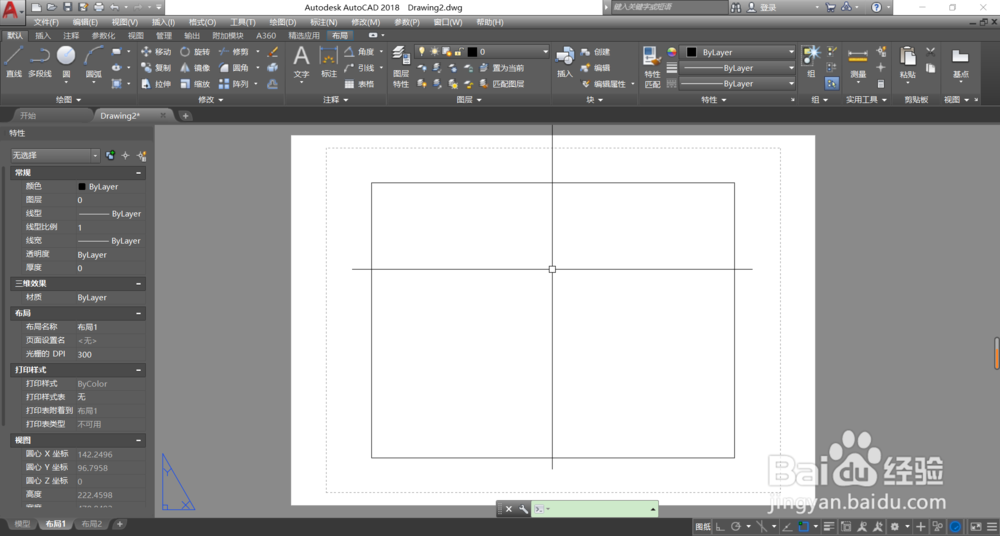Collapse the 打印样式 properties section
Image resolution: width=1000 pixels, height=536 pixels.
[138, 370]
